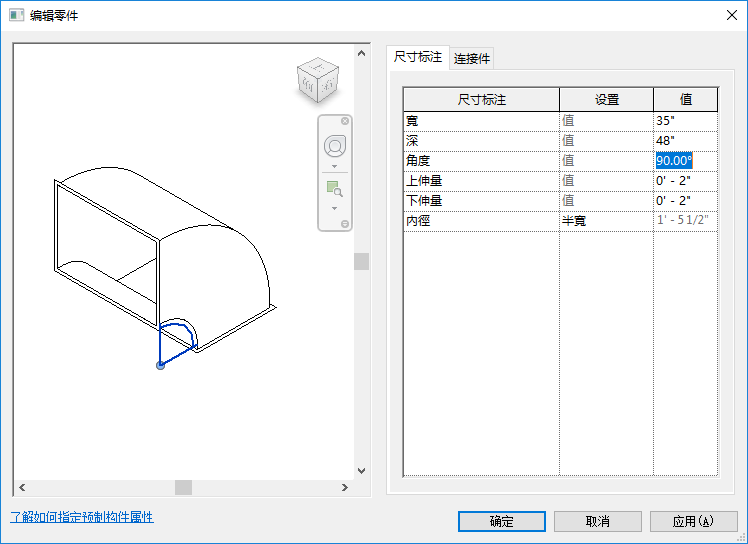Click the horizontal scrollbar thumb in preview

184,487
